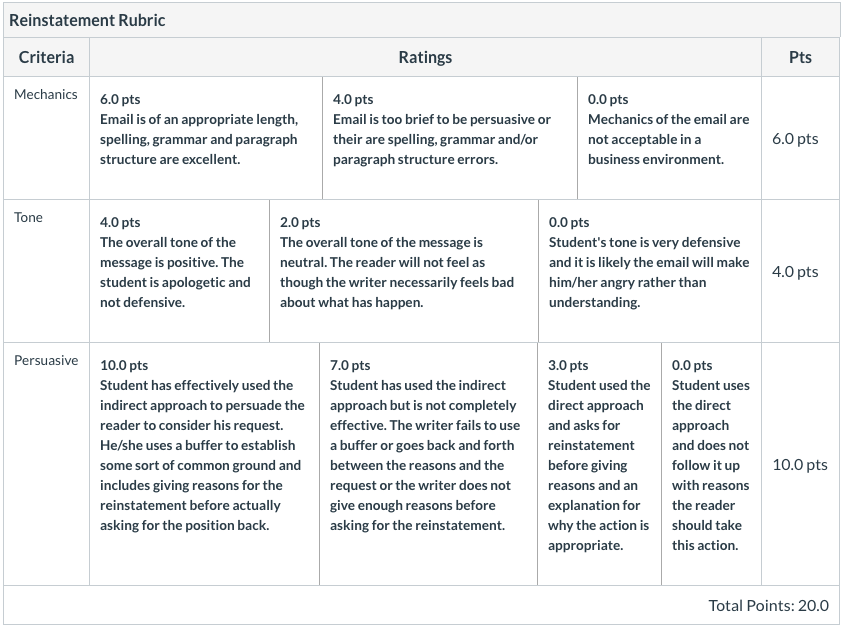Viewport: 844px width, 629px height.
Task: Pick the Persuasive 10.0 pts rating
Action: (205, 464)
